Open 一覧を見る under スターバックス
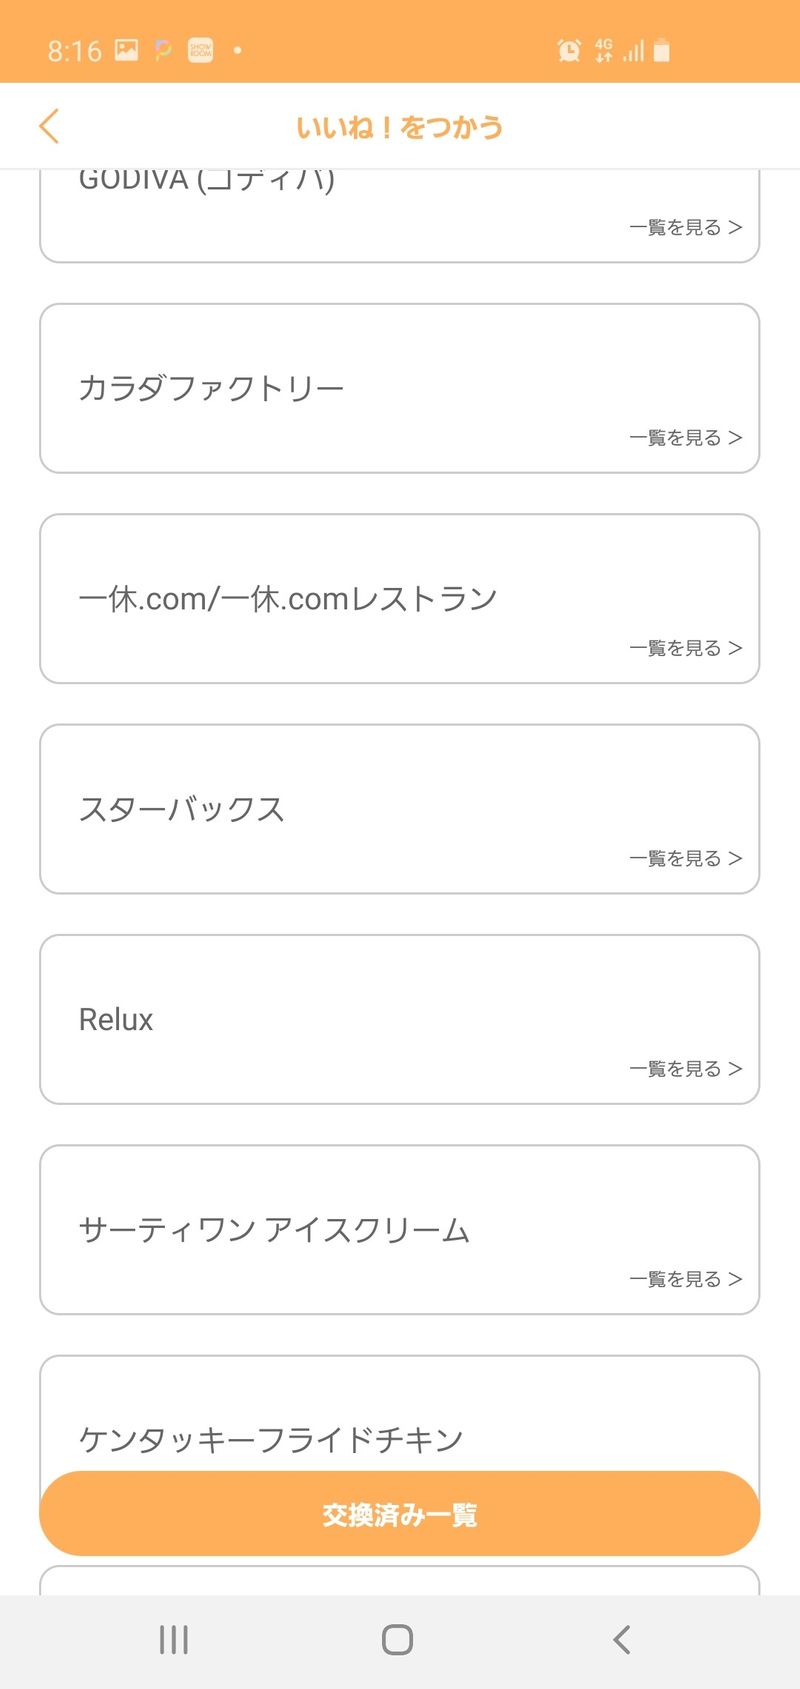The image size is (800, 1689). tap(685, 858)
